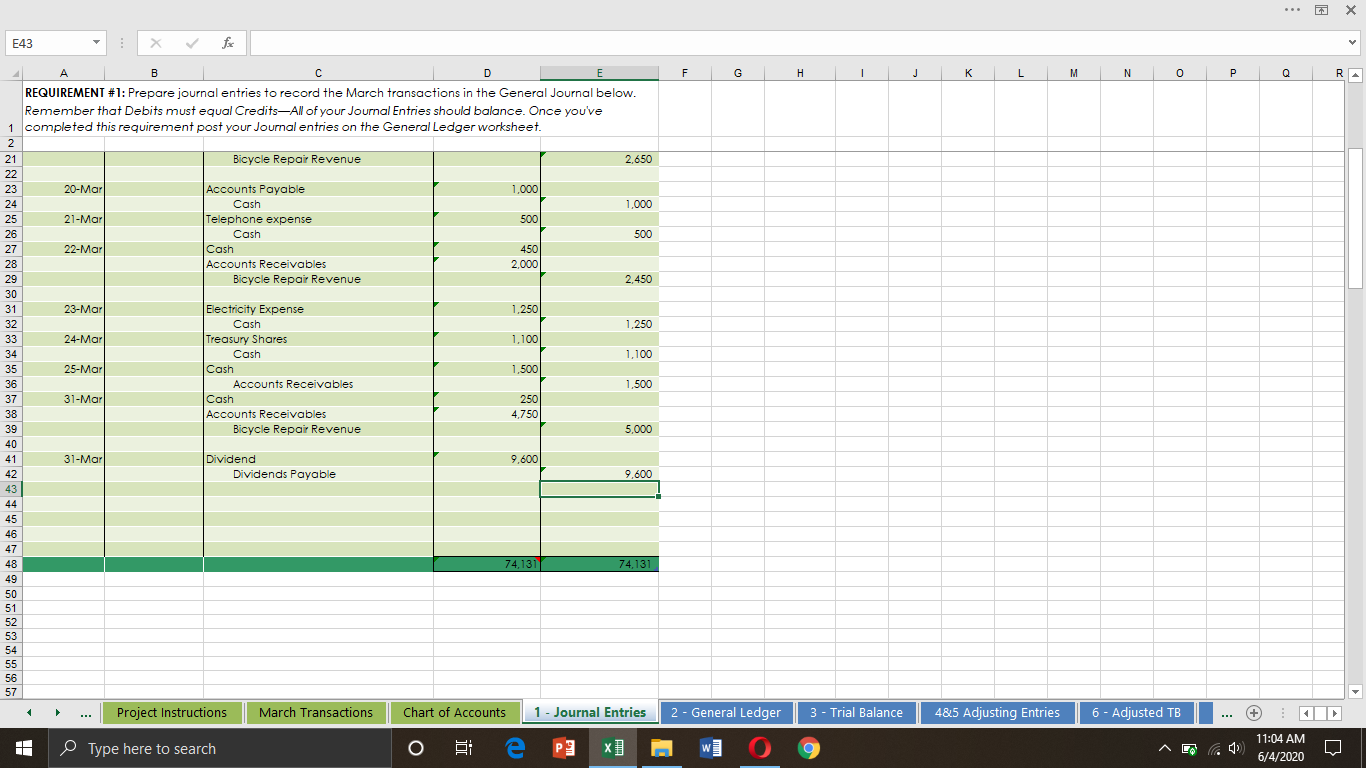The width and height of the screenshot is (1366, 768).
Task: Open the volume control in tray
Action: (x=1234, y=749)
